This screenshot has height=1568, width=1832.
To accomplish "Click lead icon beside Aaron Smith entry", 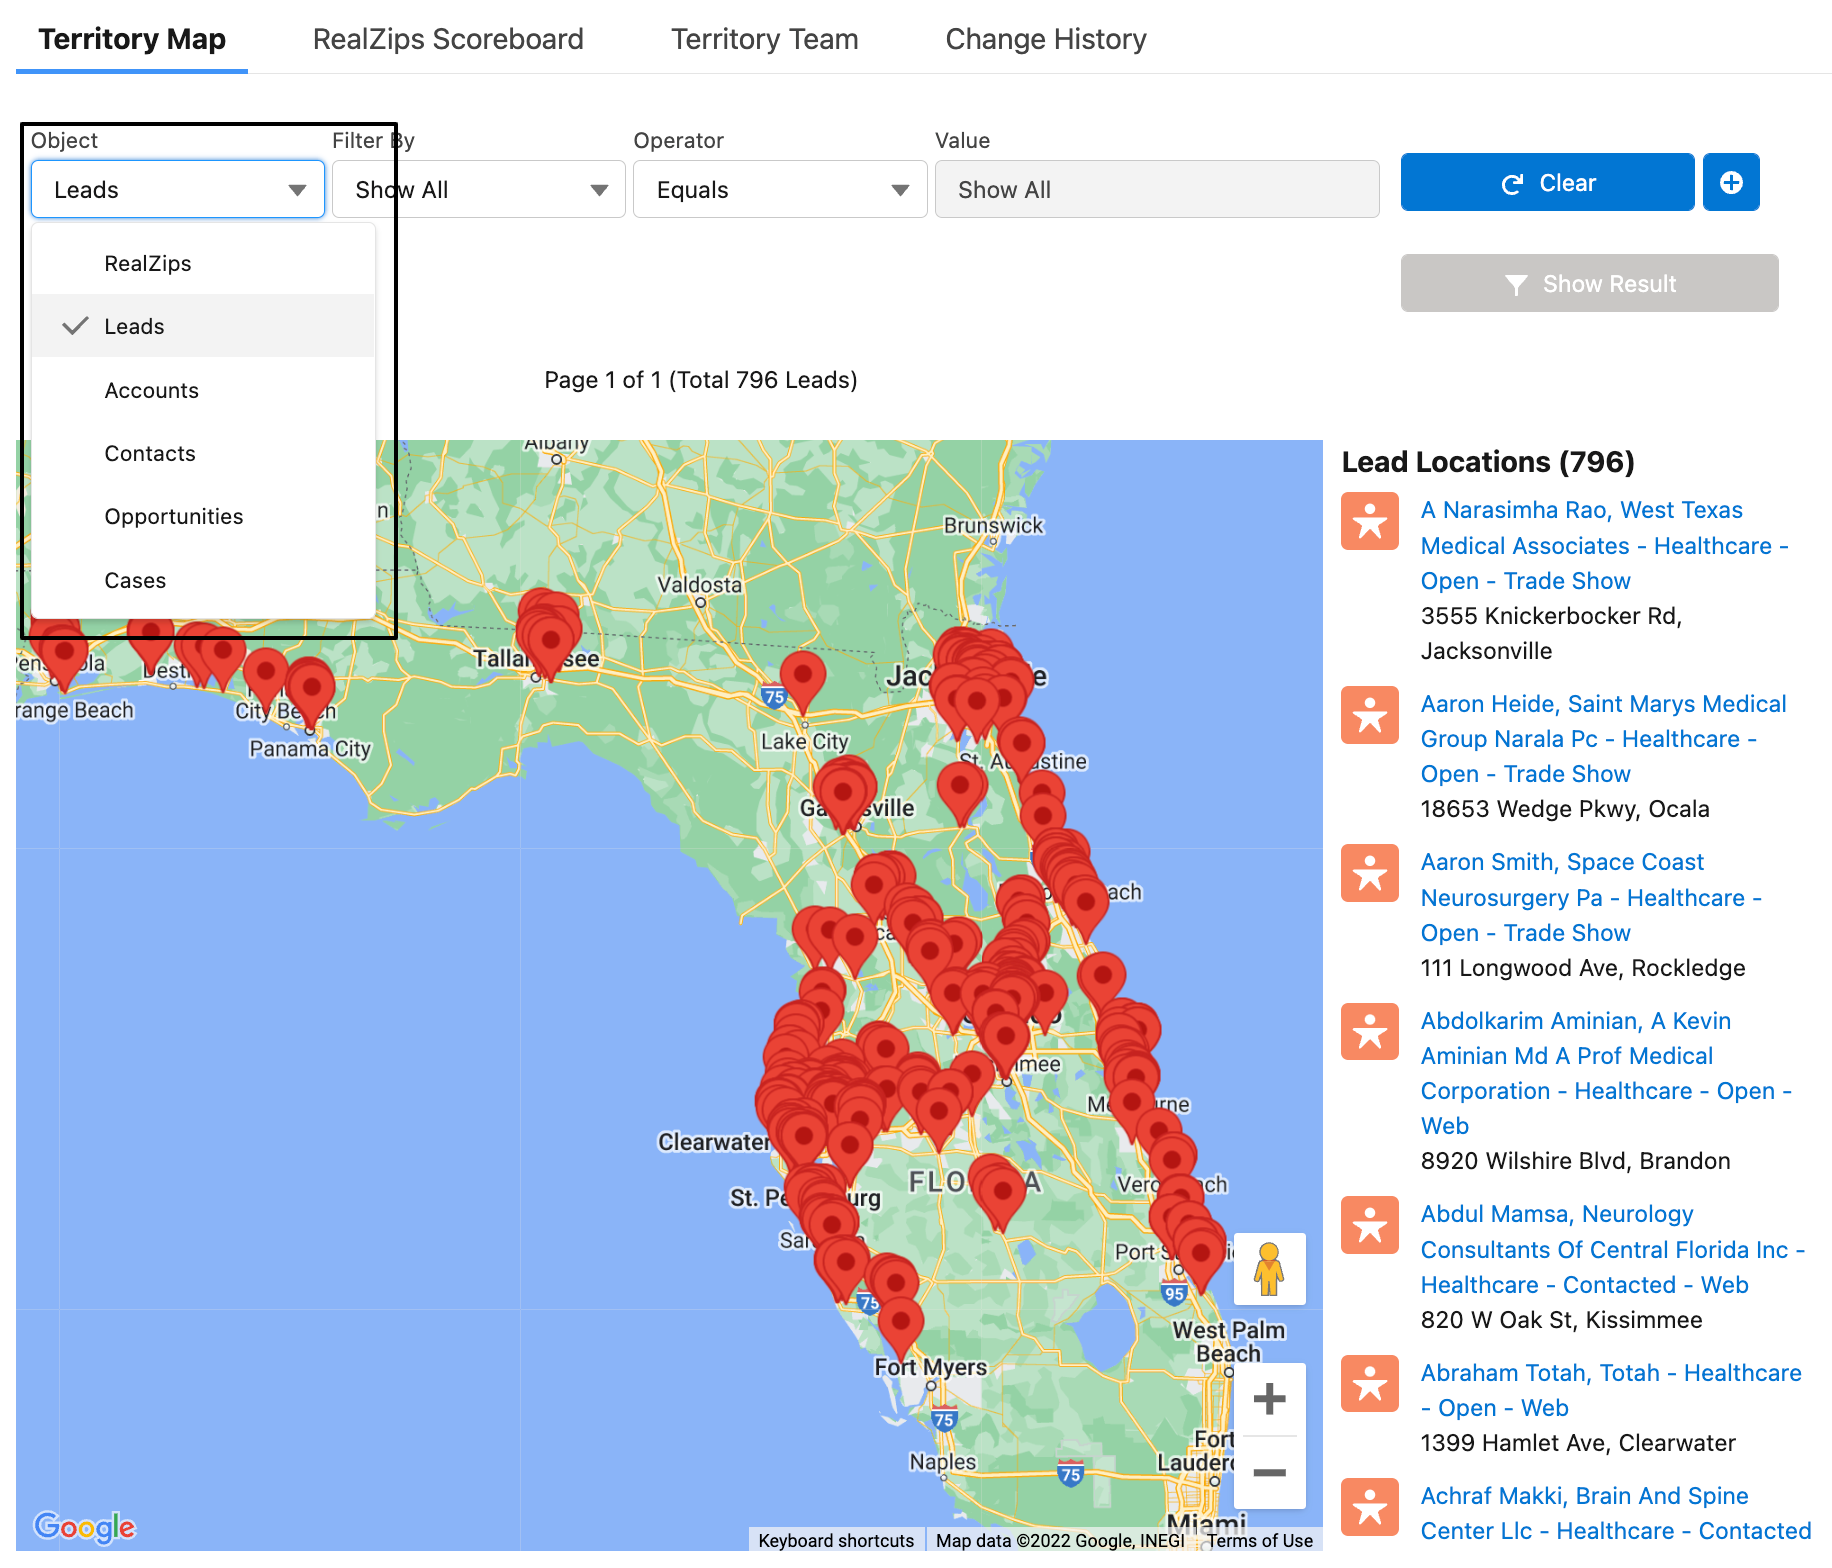I will 1370,873.
